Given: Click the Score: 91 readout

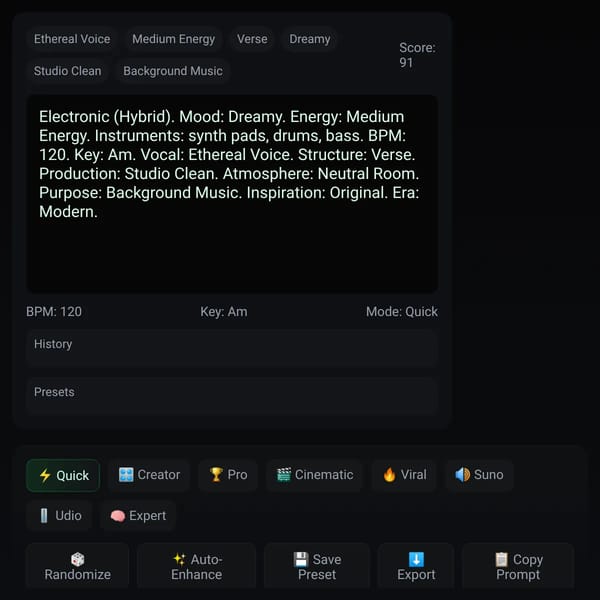Looking at the screenshot, I should [417, 55].
